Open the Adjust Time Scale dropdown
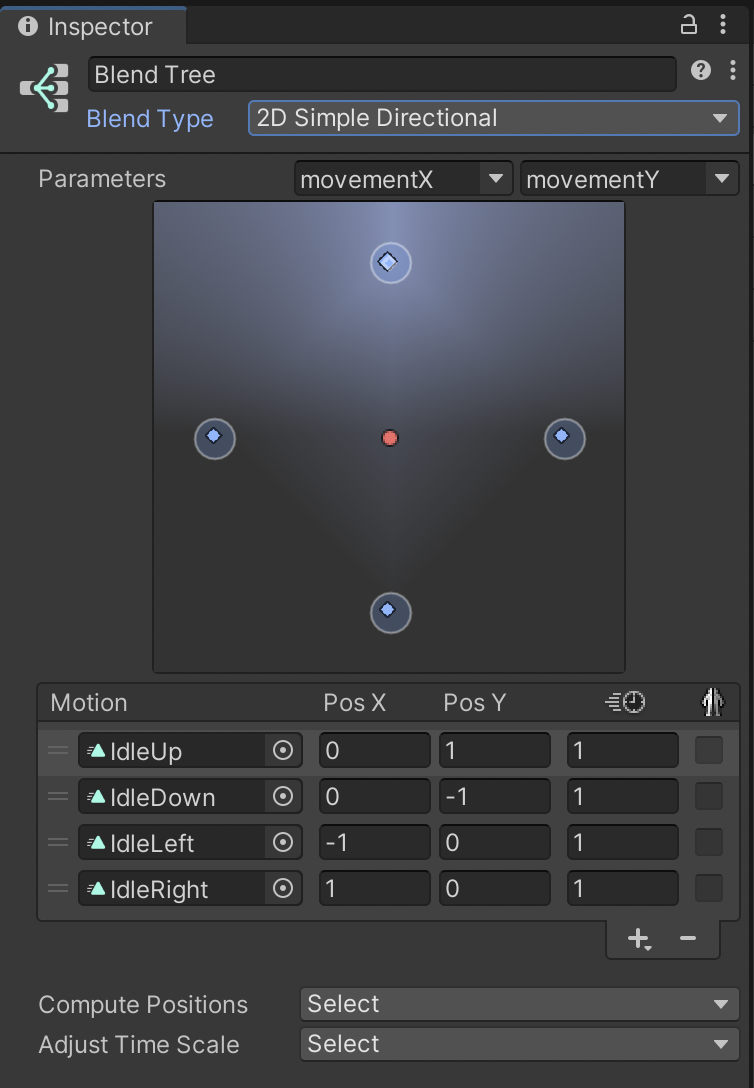The height and width of the screenshot is (1088, 754). point(519,1044)
